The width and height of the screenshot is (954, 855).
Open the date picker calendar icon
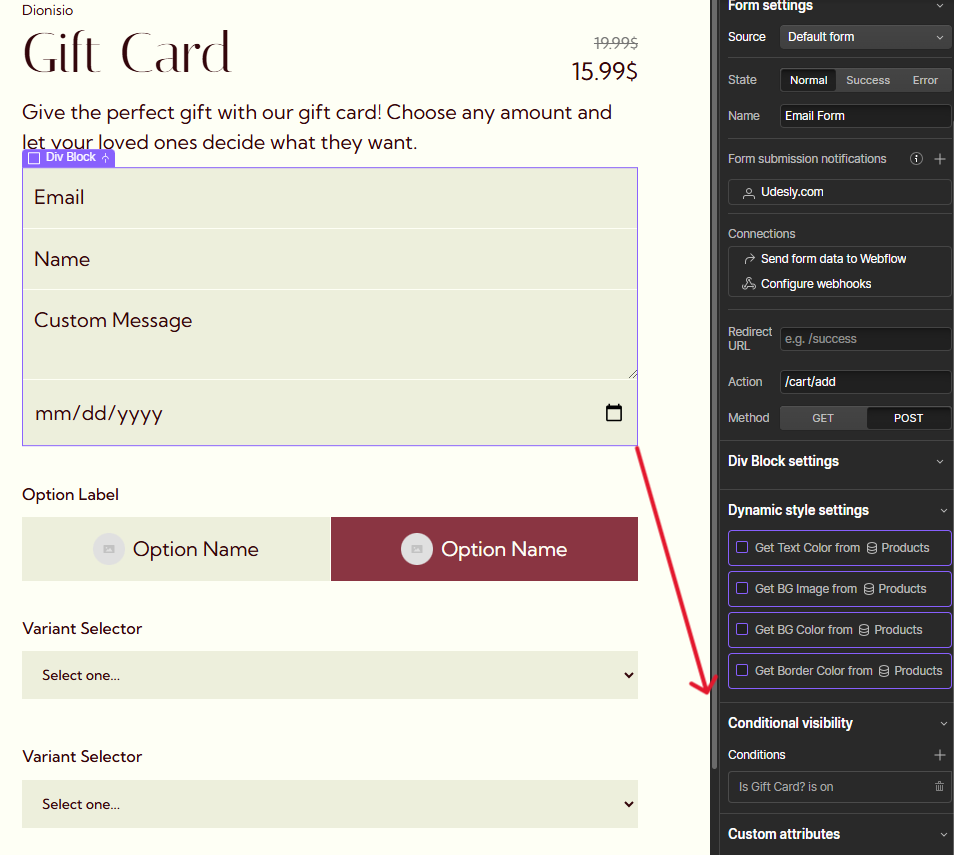(614, 413)
